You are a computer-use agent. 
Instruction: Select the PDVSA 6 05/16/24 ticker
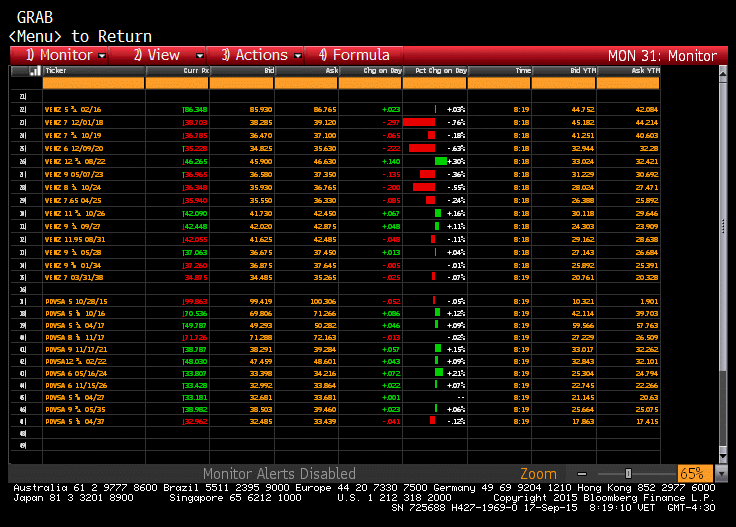click(76, 374)
